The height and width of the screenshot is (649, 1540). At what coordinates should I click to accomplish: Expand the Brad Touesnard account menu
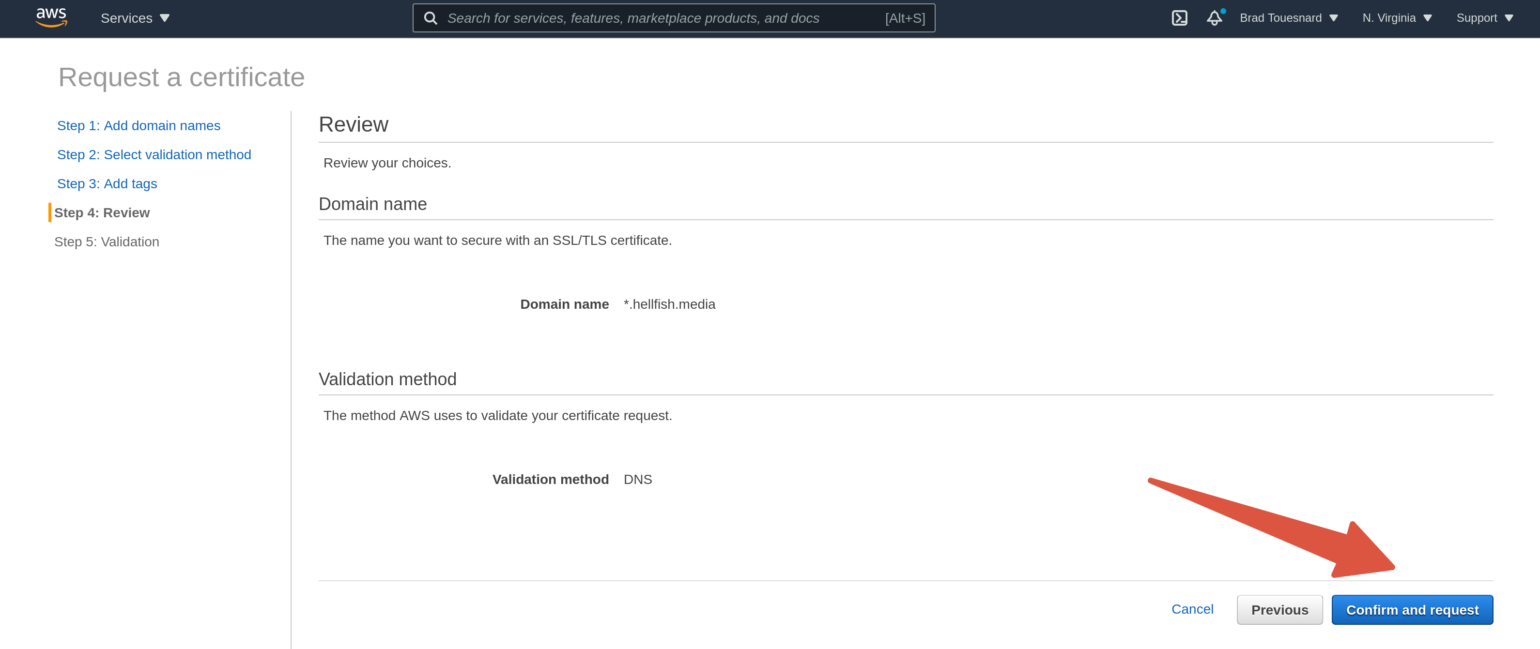(x=1288, y=17)
